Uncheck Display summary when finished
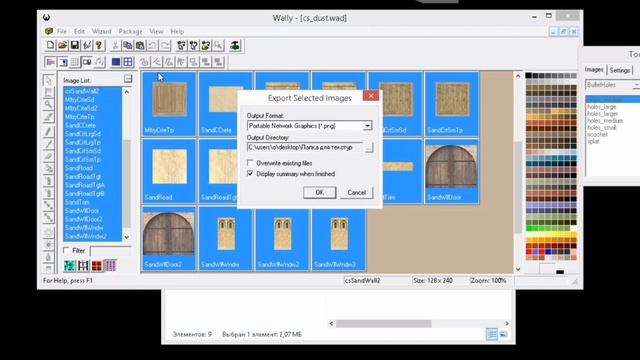 coord(250,173)
